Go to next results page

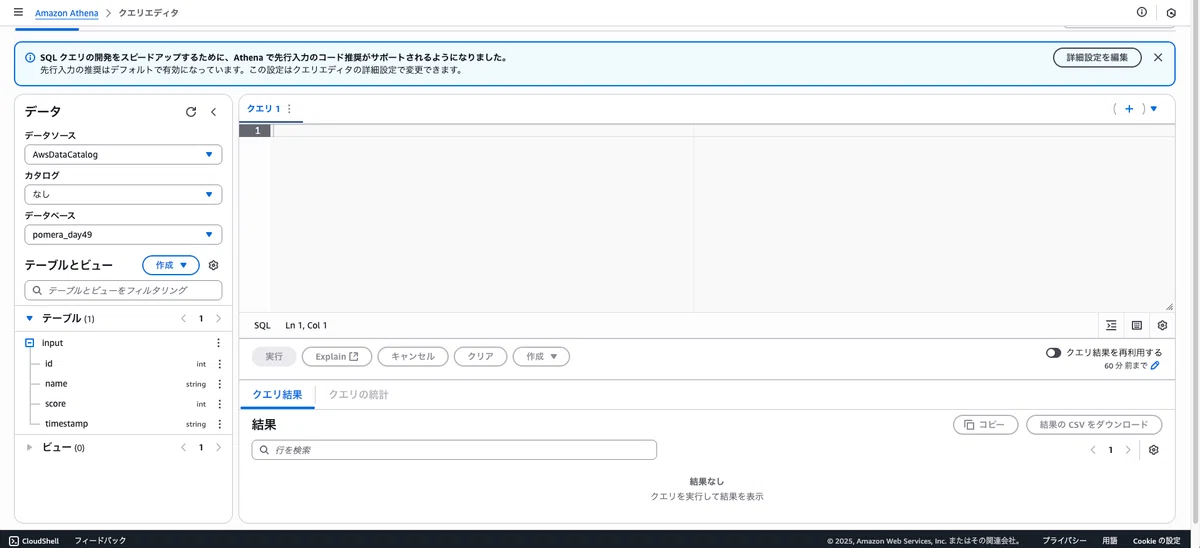(1128, 450)
